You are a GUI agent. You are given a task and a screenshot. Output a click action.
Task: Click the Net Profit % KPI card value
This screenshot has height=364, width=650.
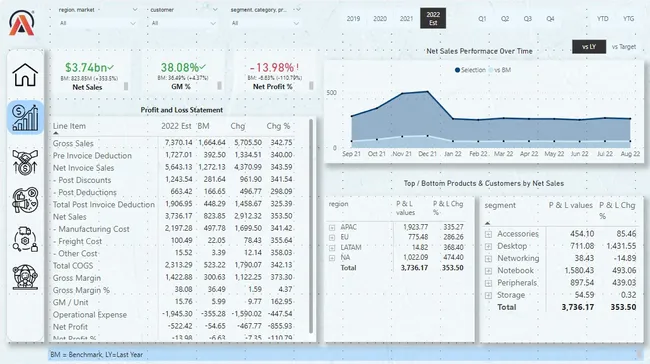[274, 68]
